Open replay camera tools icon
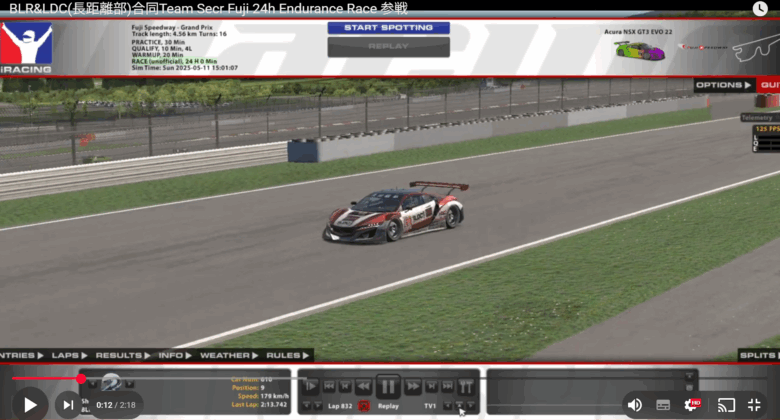 [x=466, y=386]
